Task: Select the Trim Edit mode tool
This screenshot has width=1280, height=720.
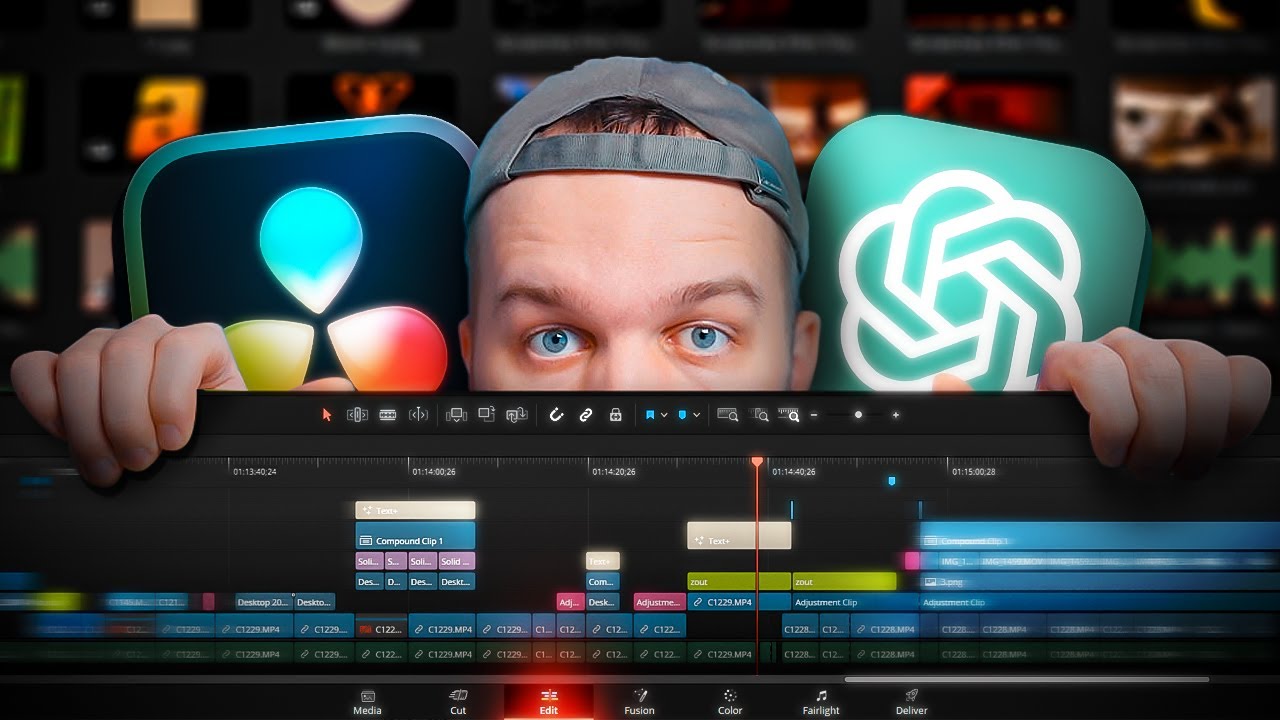Action: pyautogui.click(x=357, y=415)
